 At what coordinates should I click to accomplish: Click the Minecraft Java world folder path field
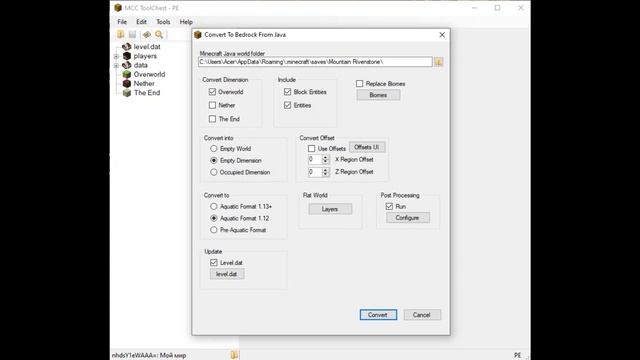[x=315, y=62]
